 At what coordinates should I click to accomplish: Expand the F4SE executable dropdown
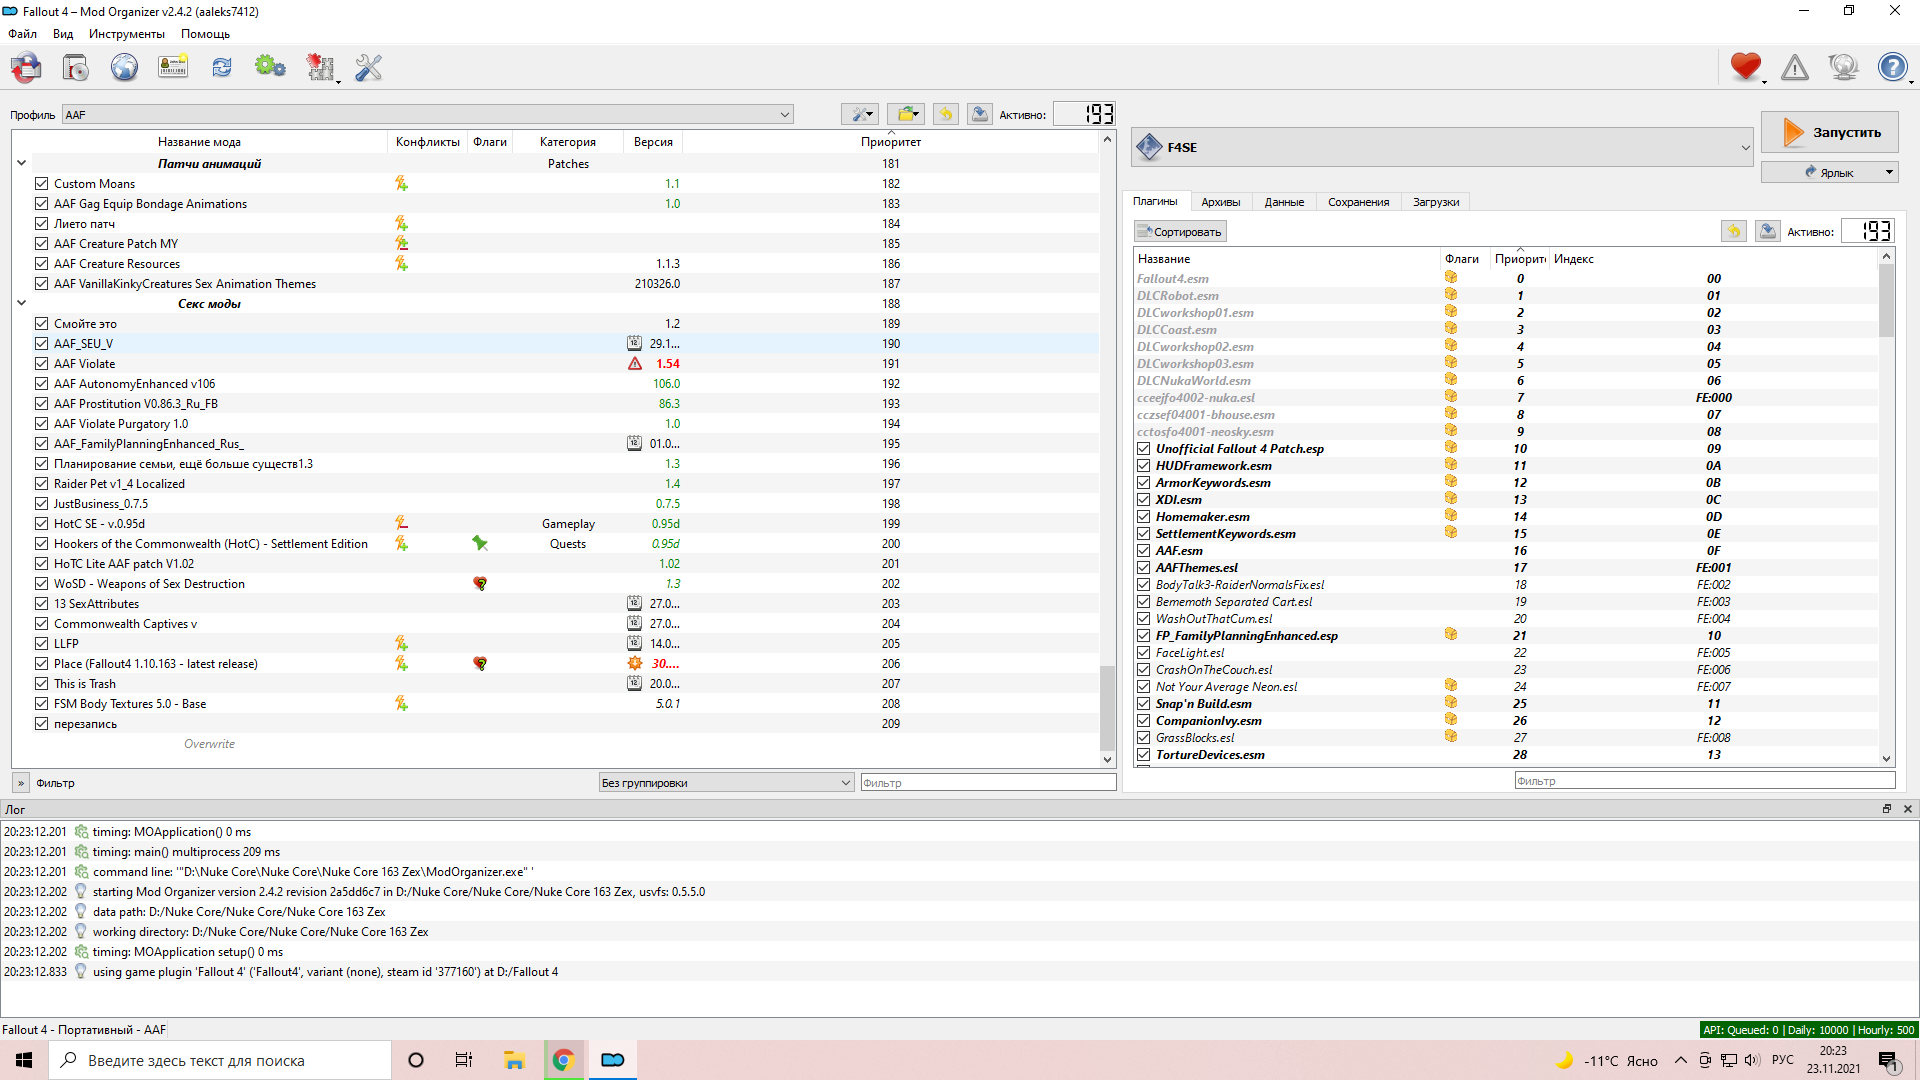[x=1745, y=147]
